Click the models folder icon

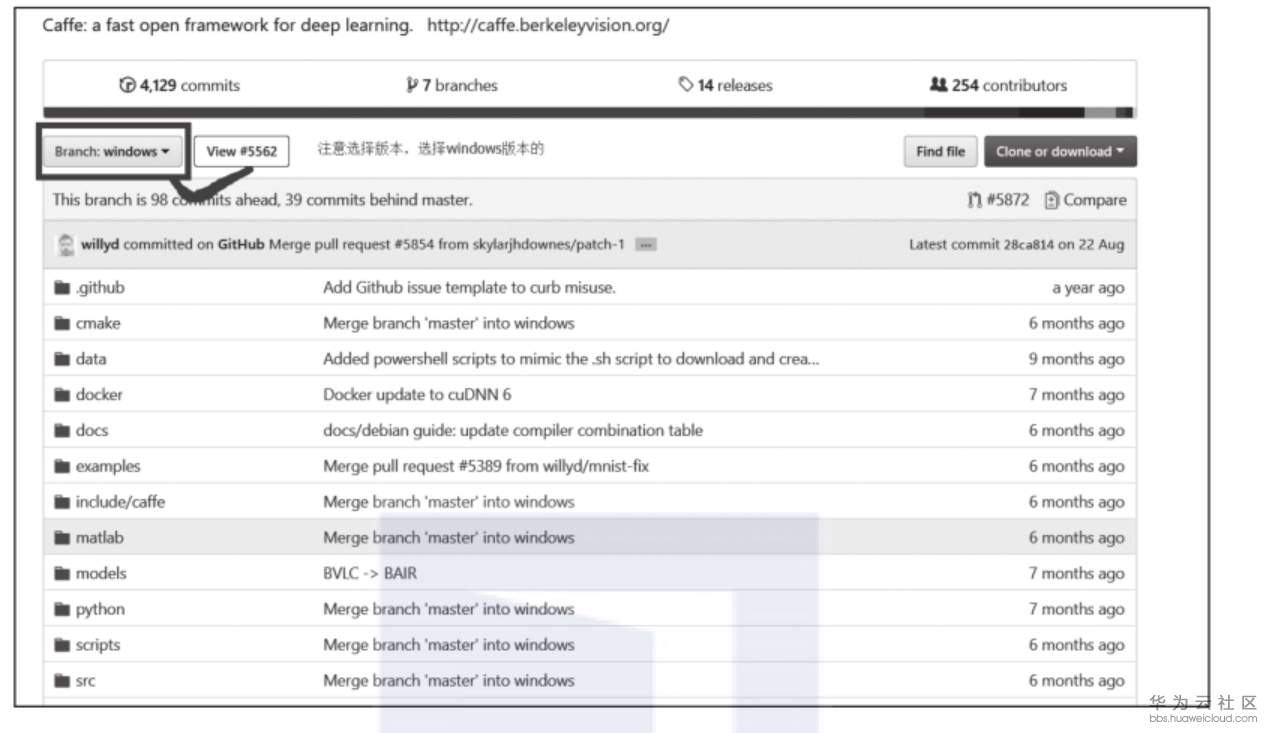62,574
